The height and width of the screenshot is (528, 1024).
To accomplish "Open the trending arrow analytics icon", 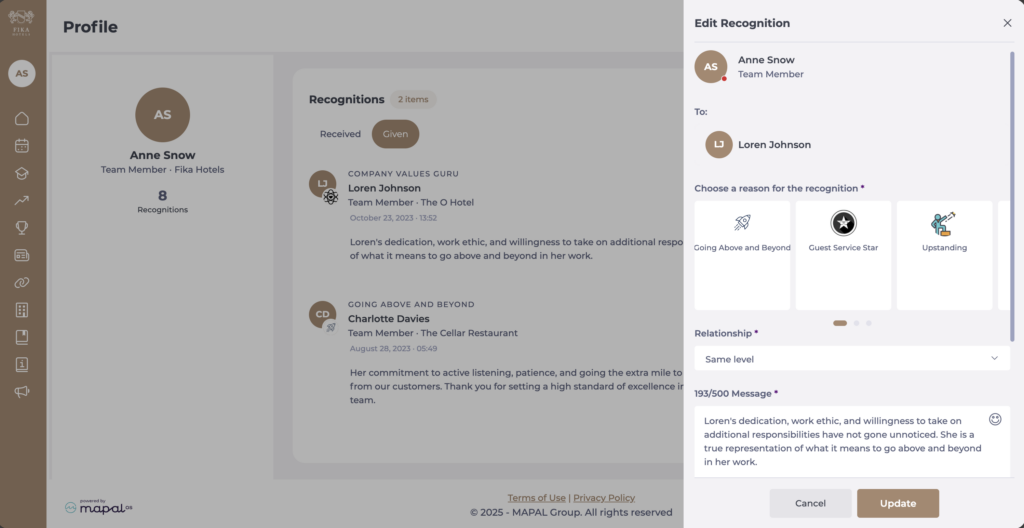I will click(22, 200).
